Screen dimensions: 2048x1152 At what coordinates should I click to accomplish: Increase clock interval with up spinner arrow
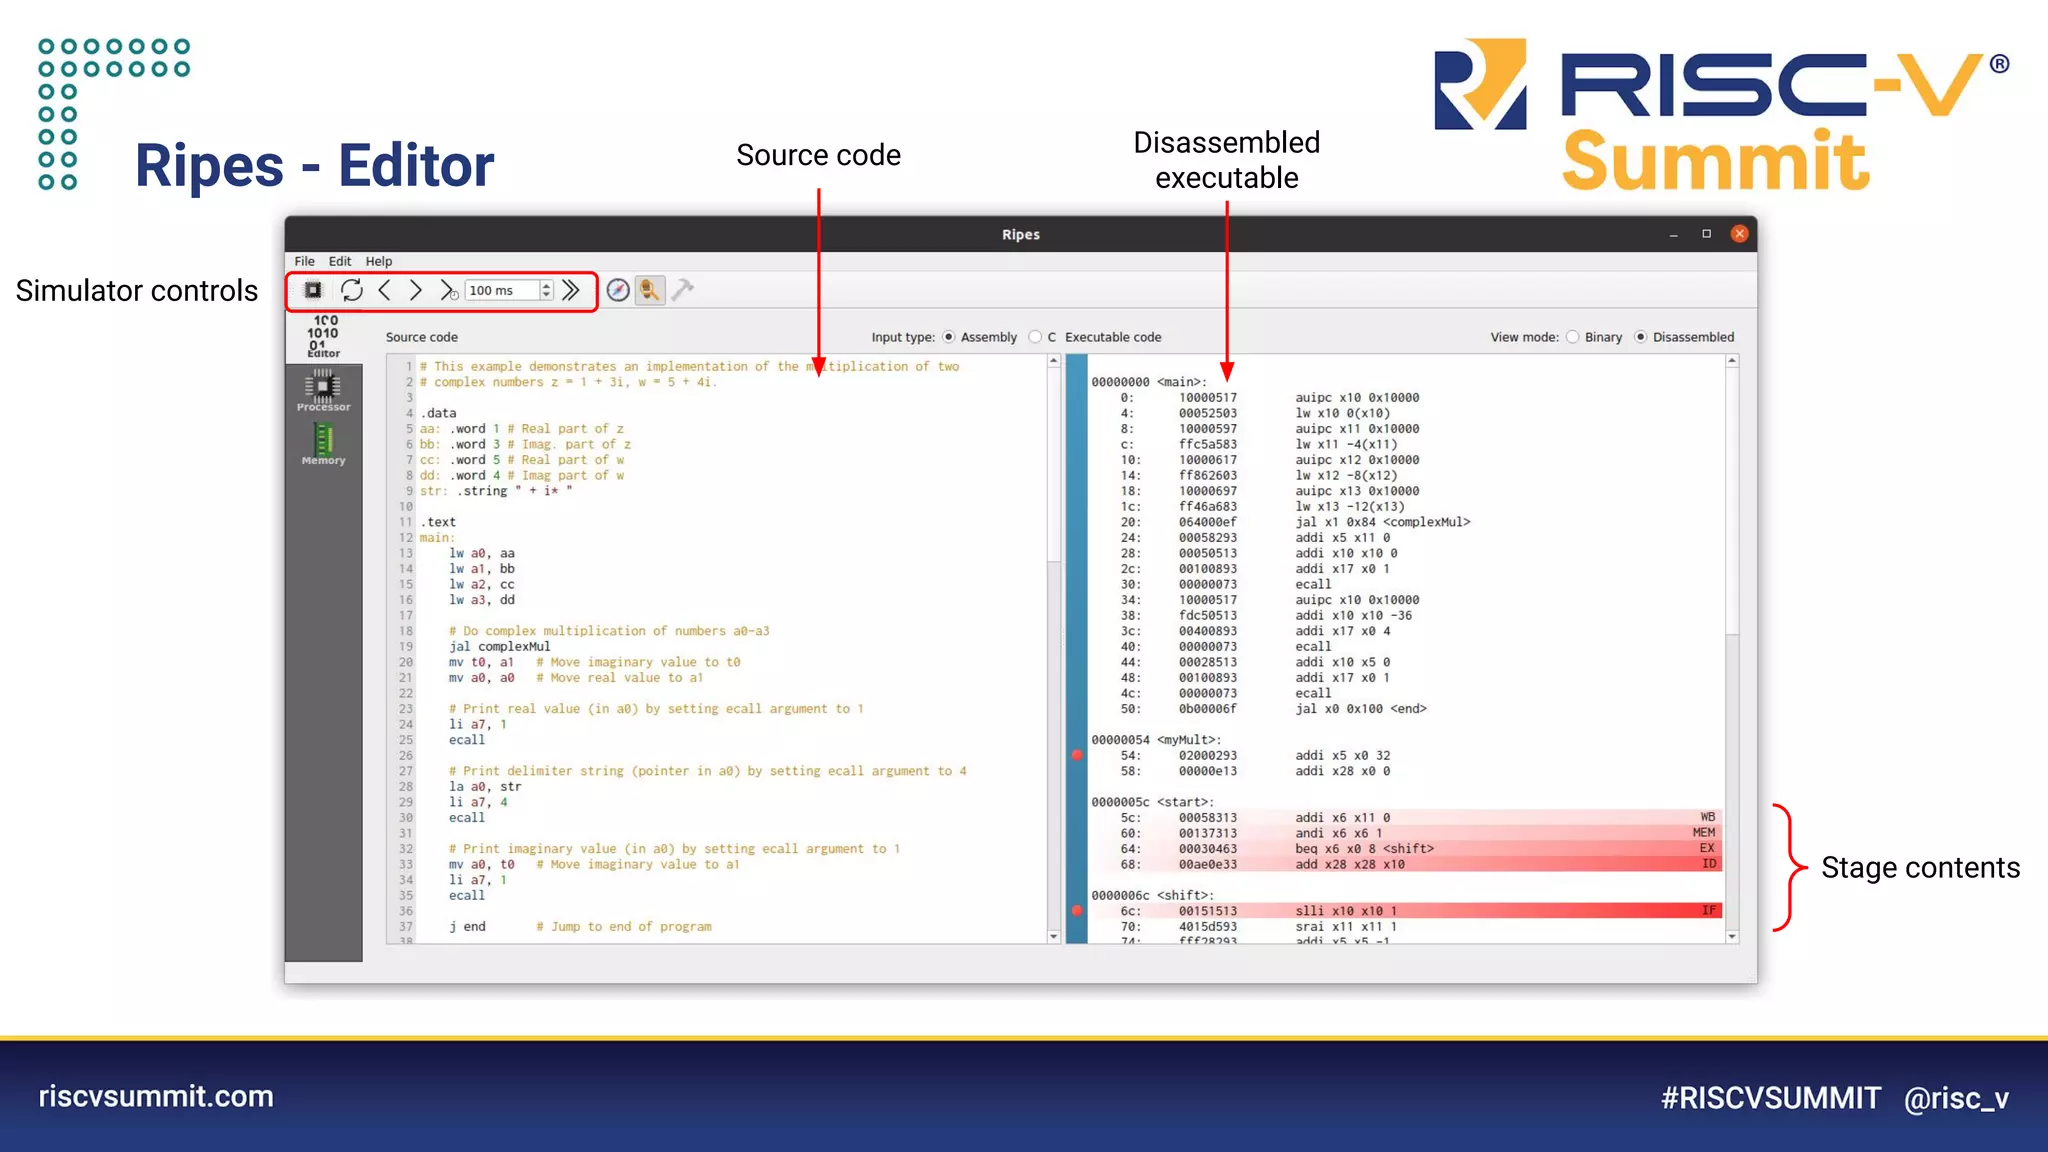click(x=546, y=285)
